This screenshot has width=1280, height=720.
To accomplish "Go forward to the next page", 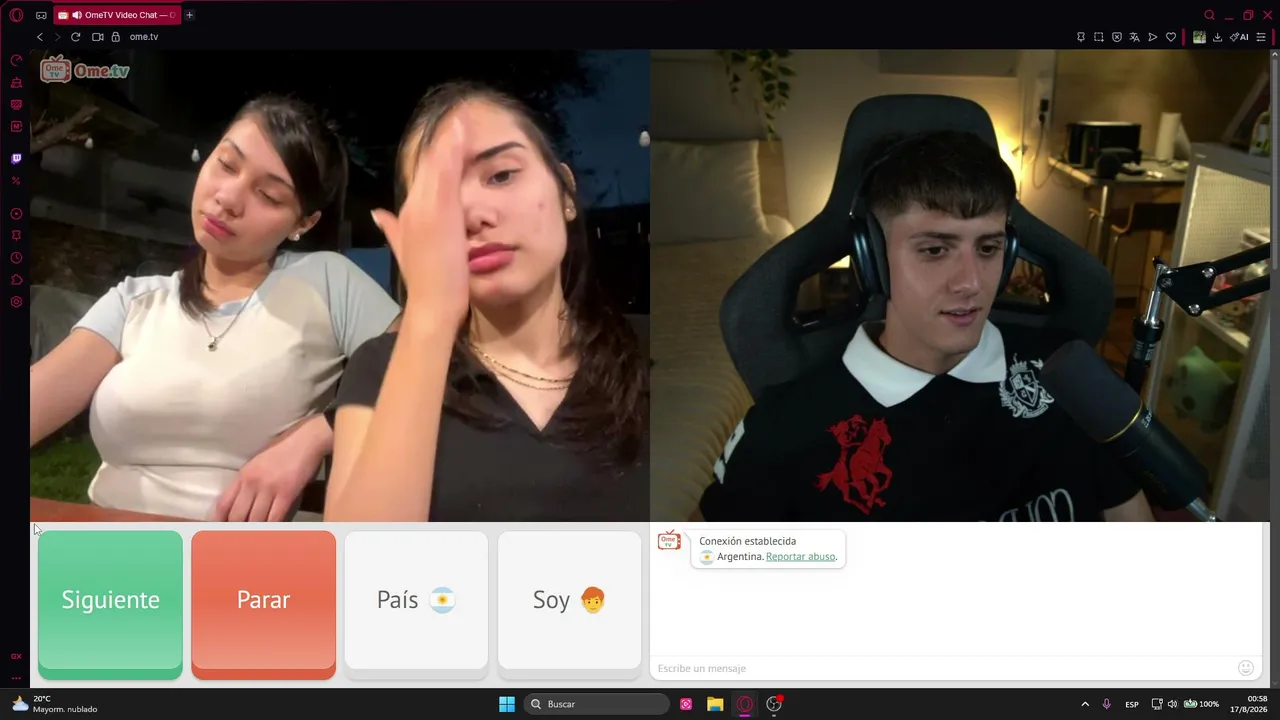I will [x=57, y=37].
